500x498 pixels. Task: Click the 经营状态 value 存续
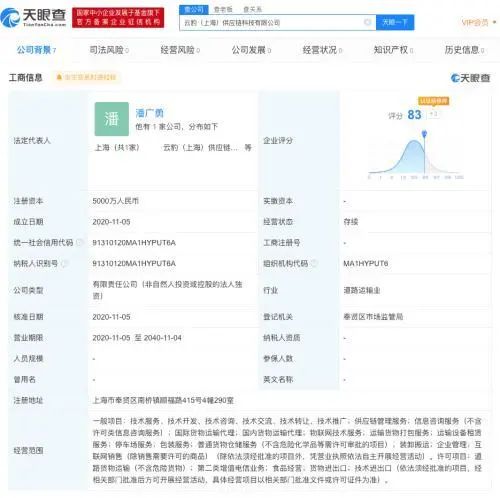click(351, 222)
